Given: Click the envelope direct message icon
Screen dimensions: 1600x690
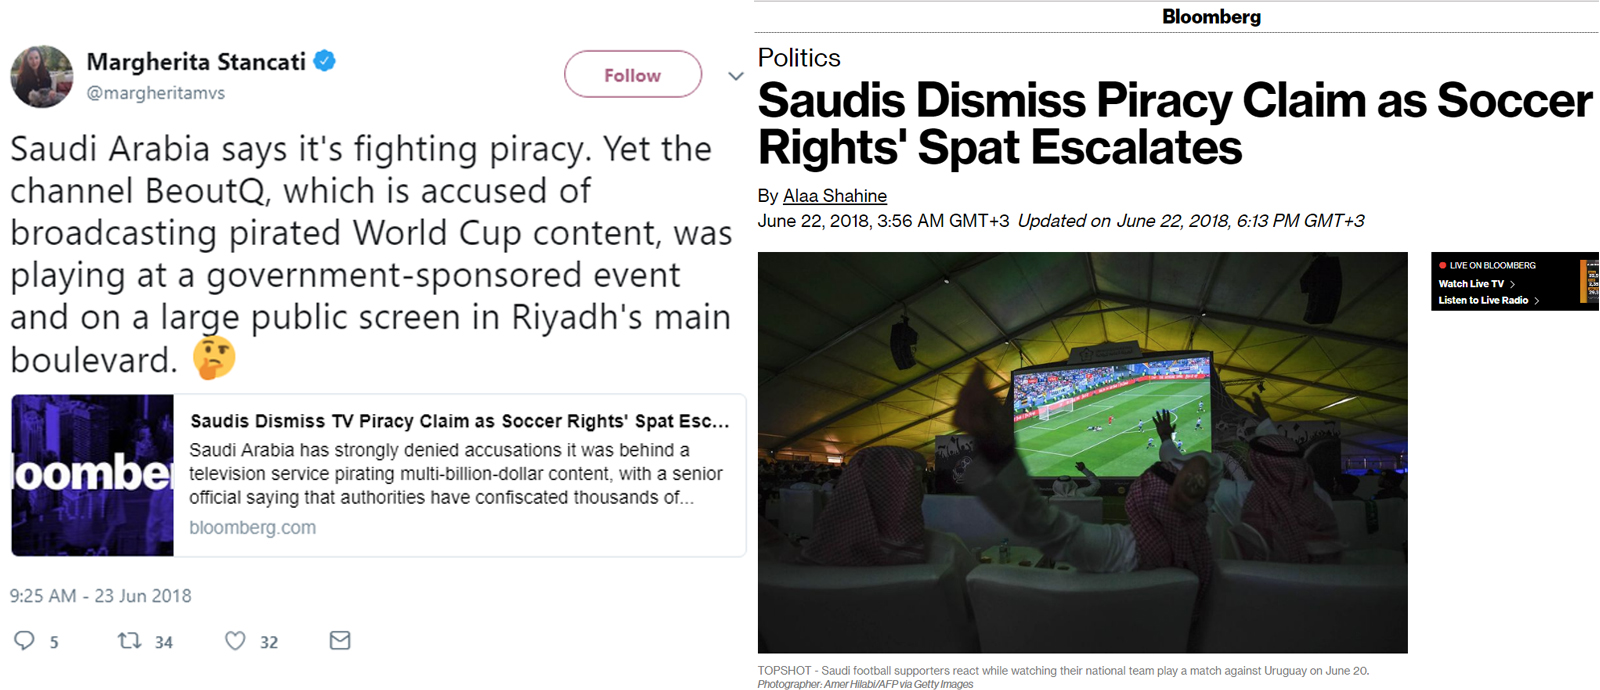Looking at the screenshot, I should [x=340, y=640].
